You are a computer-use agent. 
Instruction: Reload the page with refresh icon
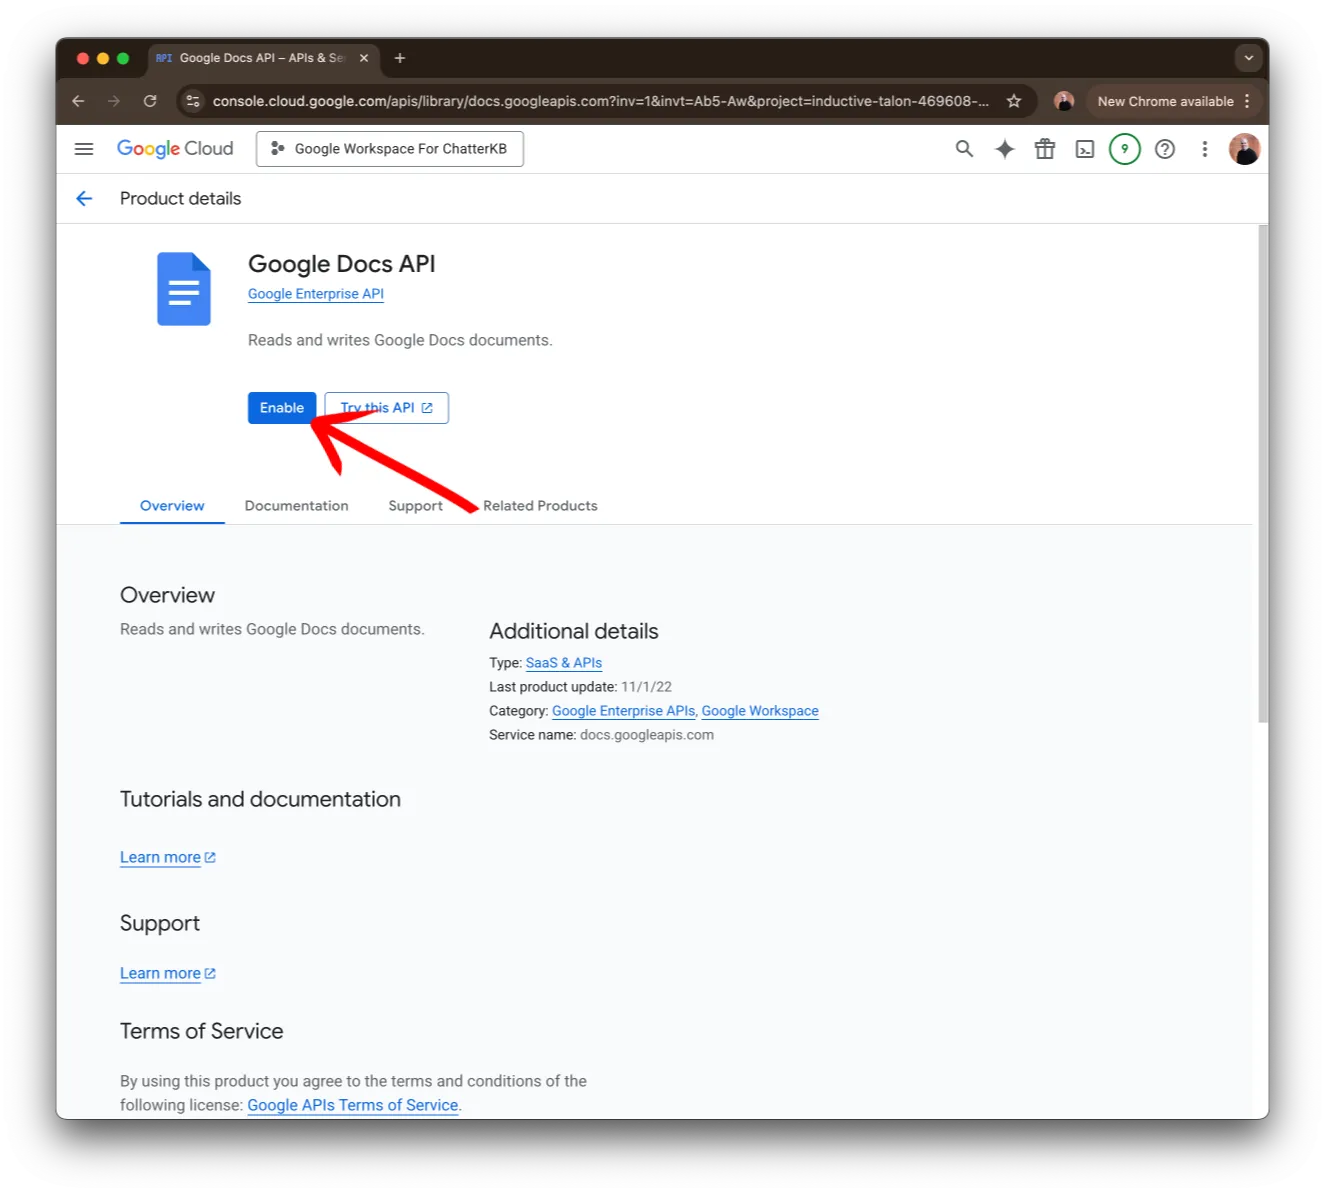150,101
